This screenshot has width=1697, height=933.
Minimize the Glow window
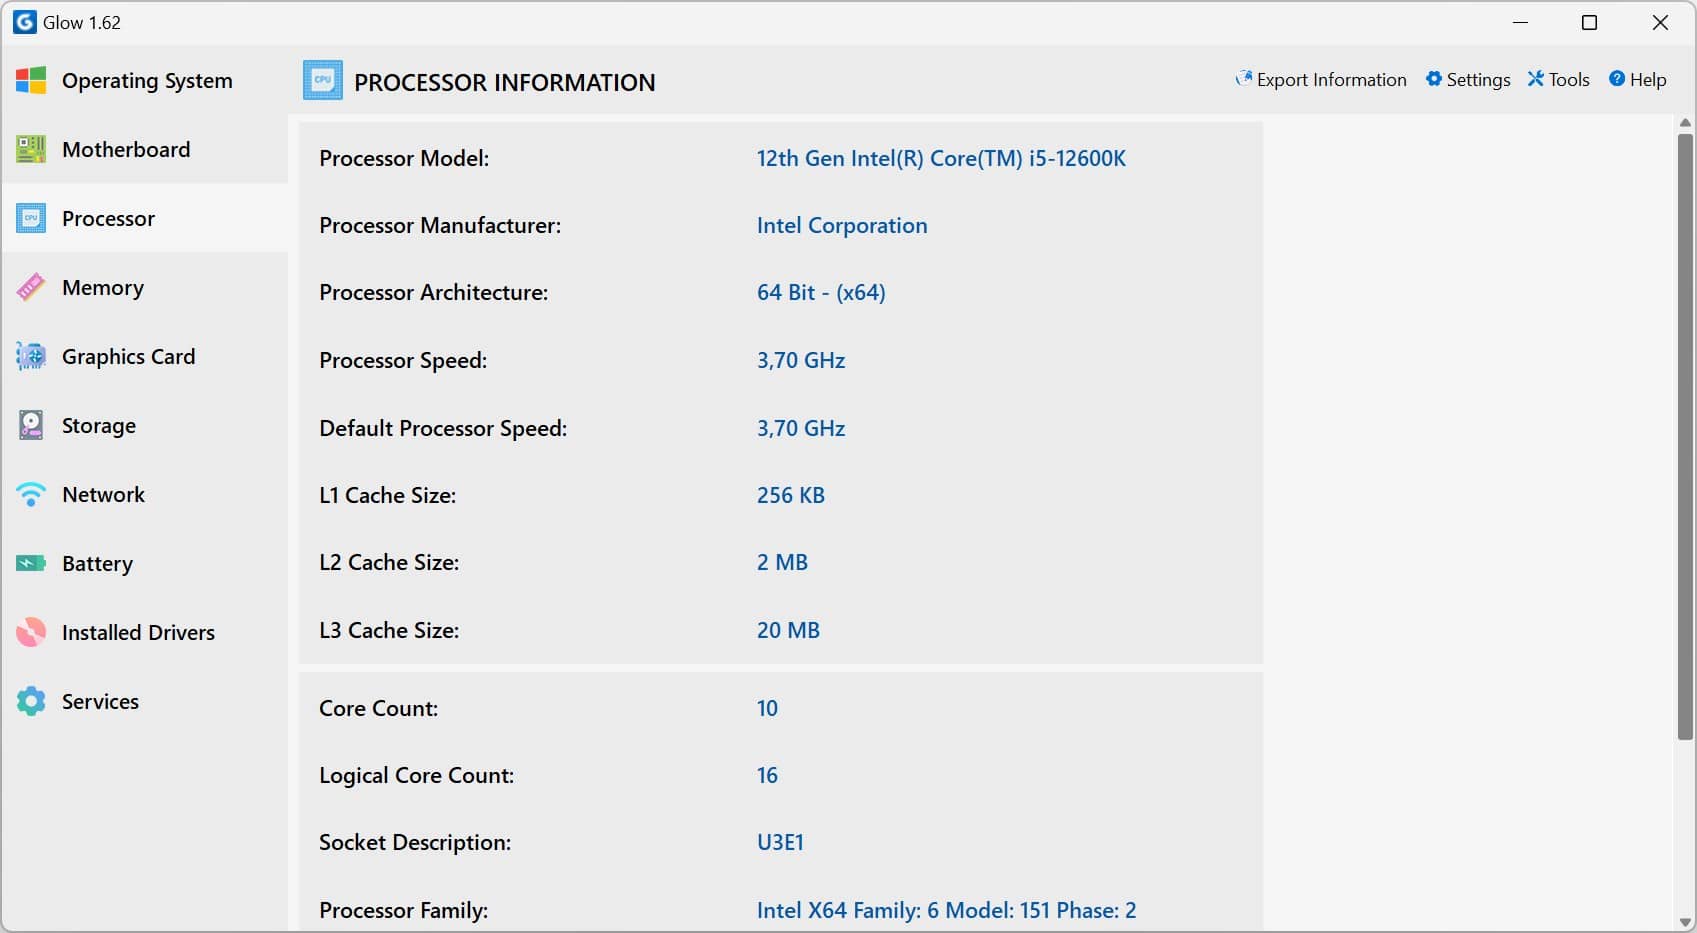(x=1520, y=22)
